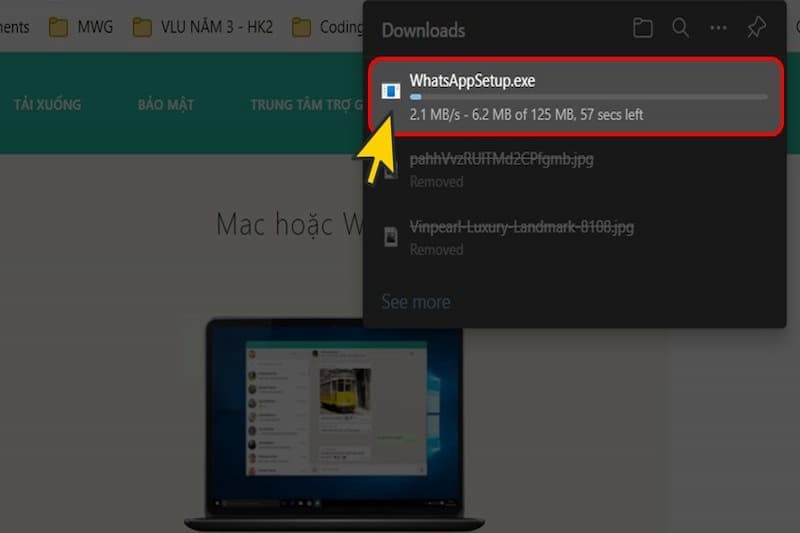
Task: Open the Coding bookmark folder
Action: click(x=327, y=27)
